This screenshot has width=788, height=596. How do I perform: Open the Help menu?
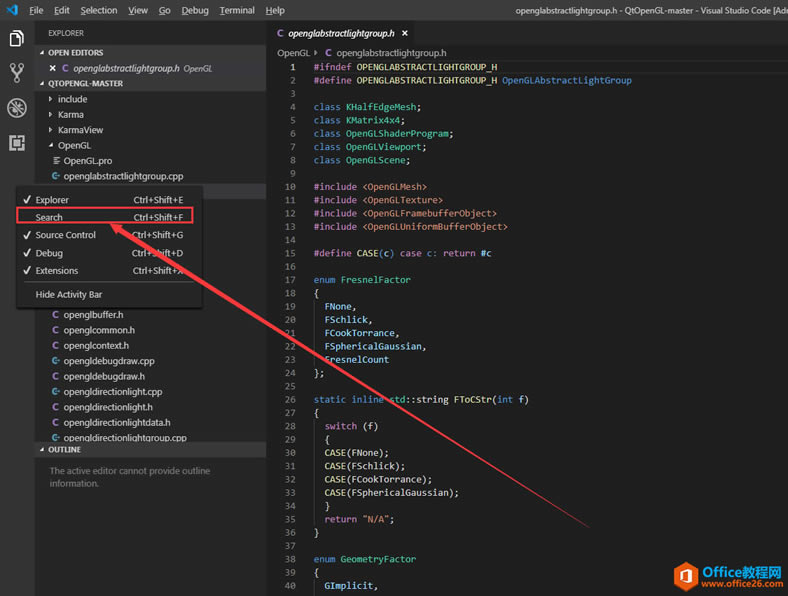tap(275, 10)
